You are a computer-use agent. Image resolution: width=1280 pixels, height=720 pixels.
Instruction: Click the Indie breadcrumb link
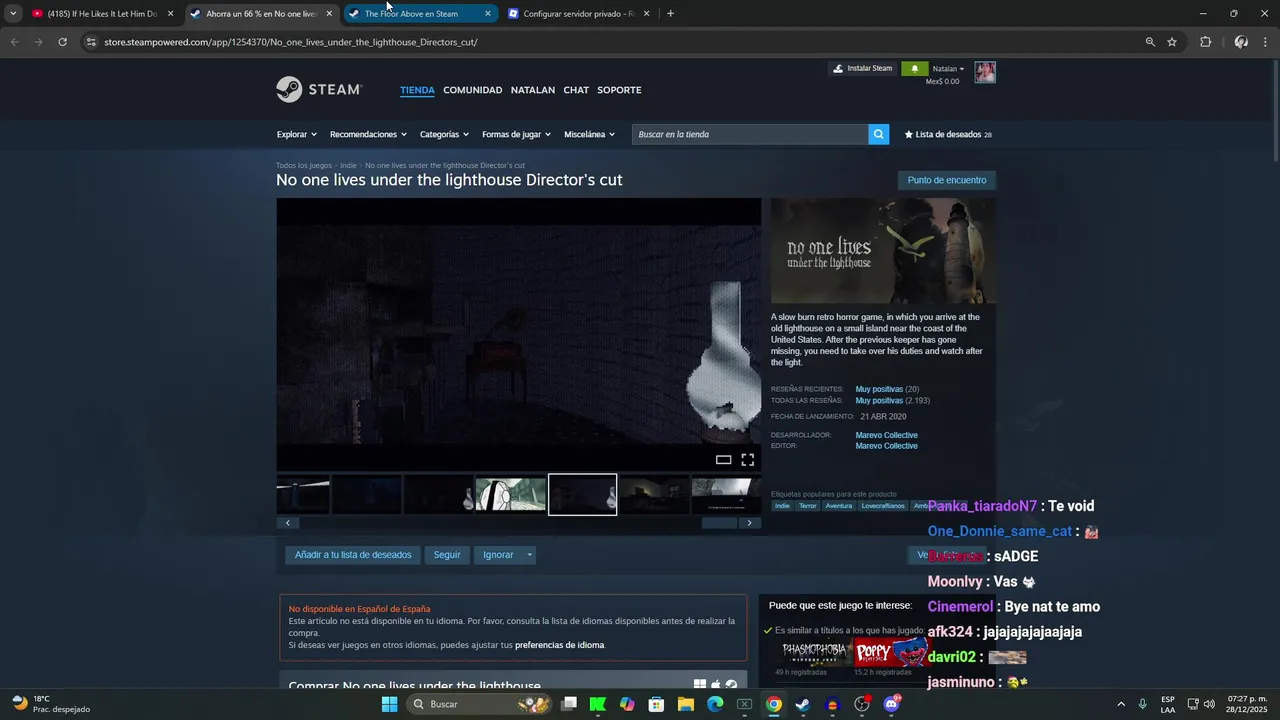[348, 165]
